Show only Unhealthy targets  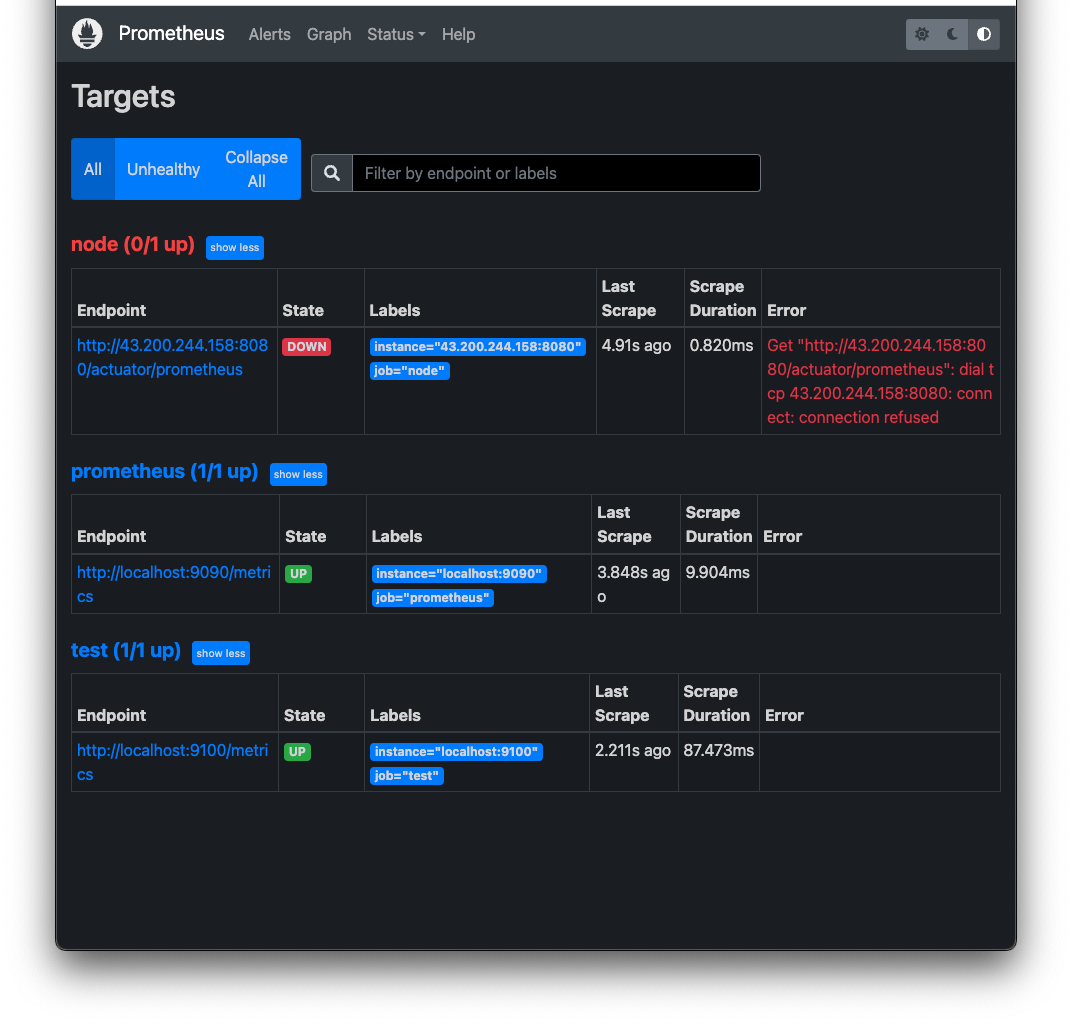[163, 169]
